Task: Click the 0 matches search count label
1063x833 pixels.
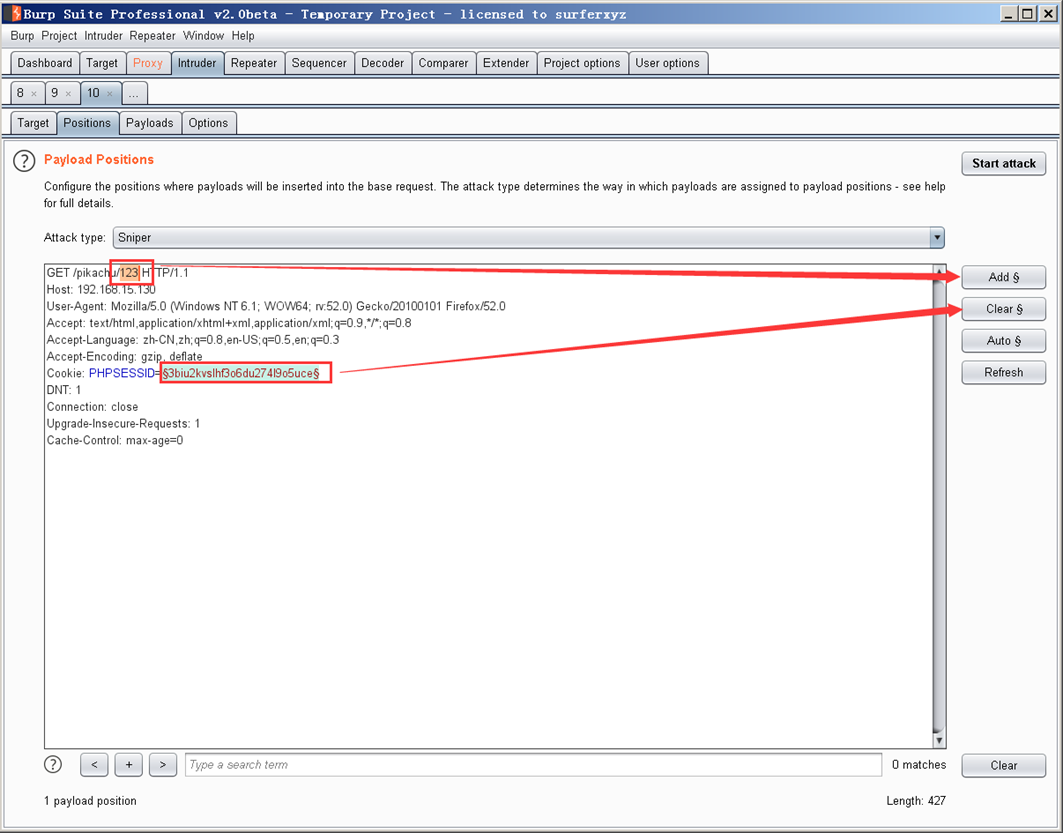Action: (919, 765)
